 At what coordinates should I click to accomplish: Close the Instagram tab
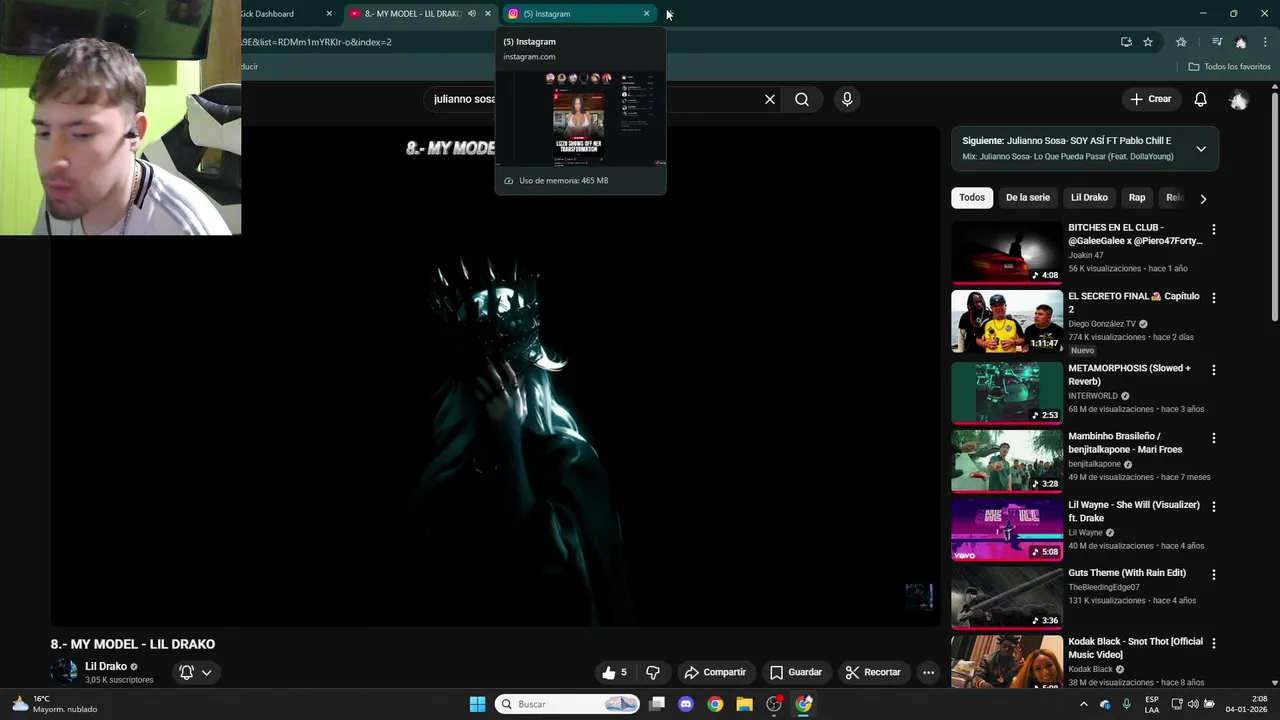[646, 14]
